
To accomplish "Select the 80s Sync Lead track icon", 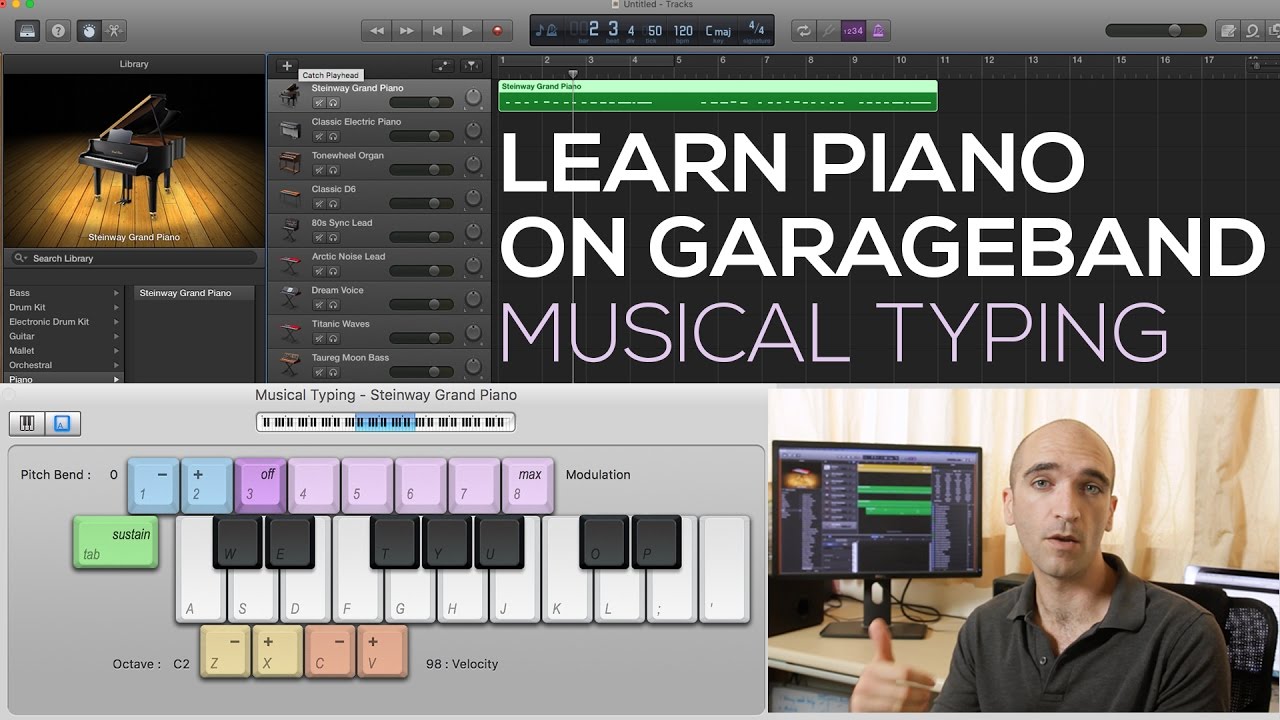I will (x=290, y=231).
